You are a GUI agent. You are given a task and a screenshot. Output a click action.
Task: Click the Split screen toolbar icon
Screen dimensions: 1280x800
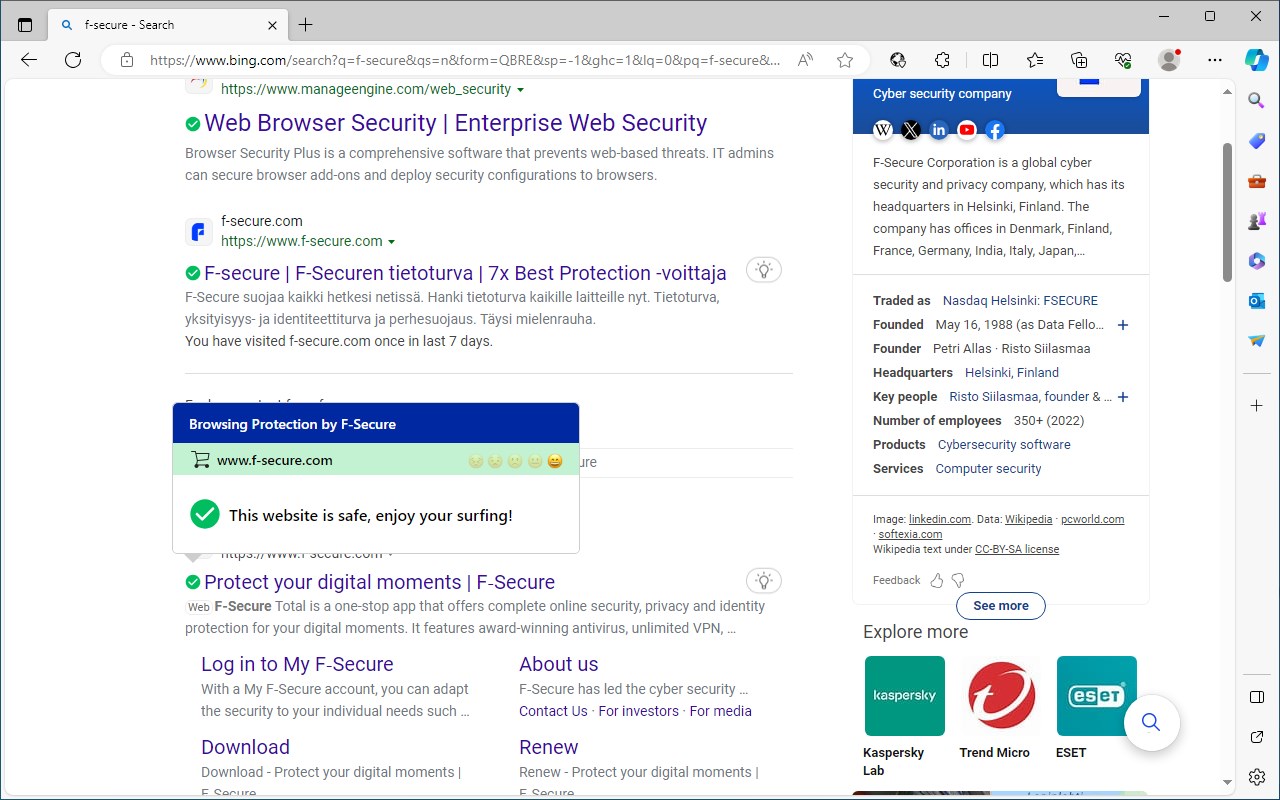coord(990,60)
